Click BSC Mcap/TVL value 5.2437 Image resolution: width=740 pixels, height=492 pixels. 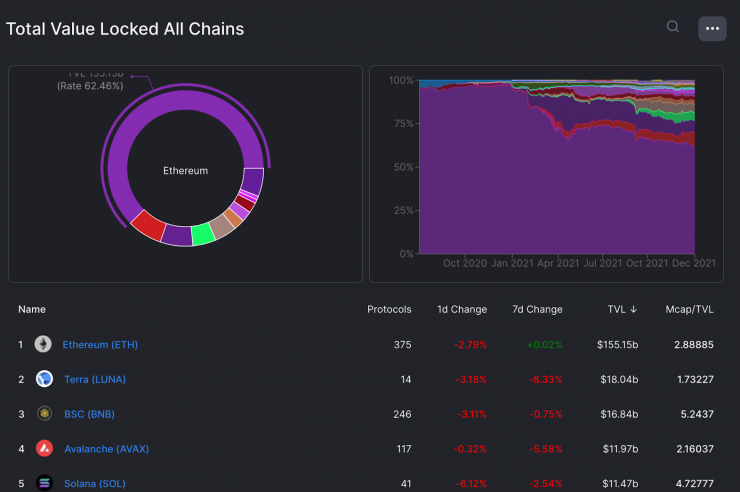click(697, 414)
